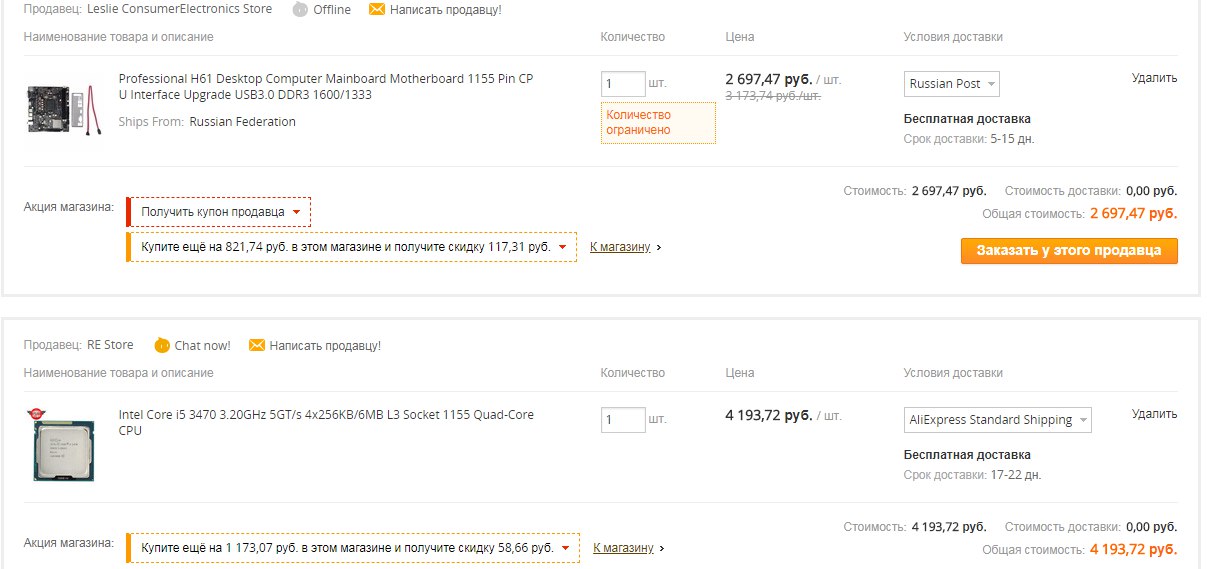Click the Intel CPU quantity input field
This screenshot has height=569, width=1207.
623,419
